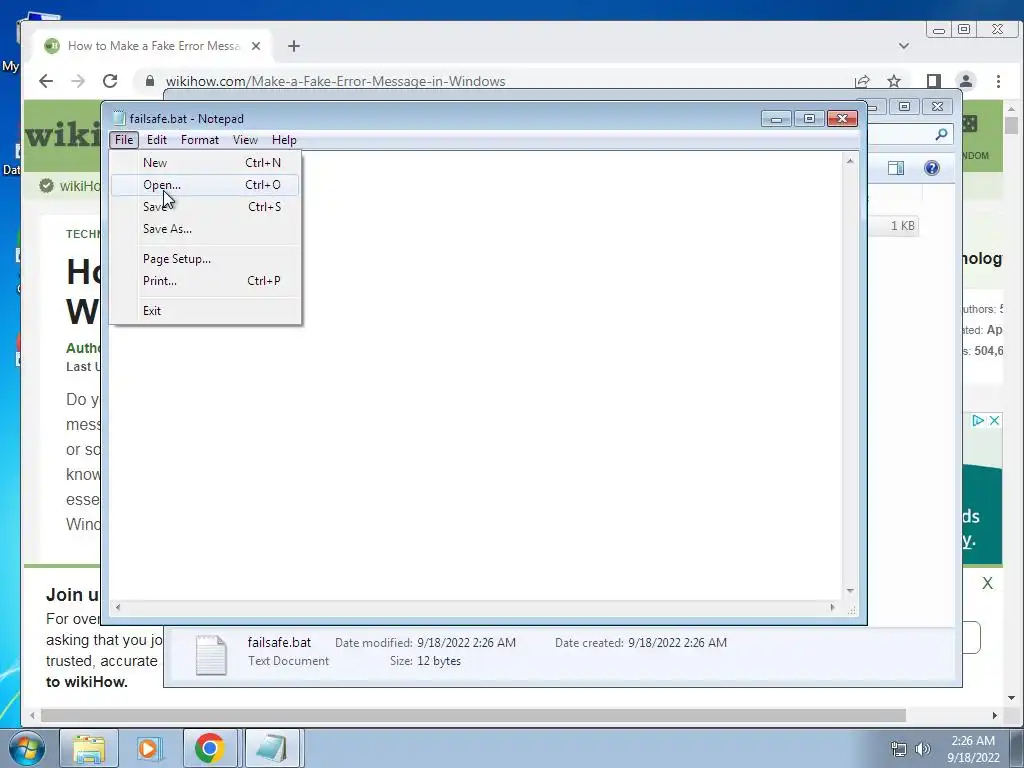1024x768 pixels.
Task: Choose Exit from the File menu
Action: [x=205, y=311]
